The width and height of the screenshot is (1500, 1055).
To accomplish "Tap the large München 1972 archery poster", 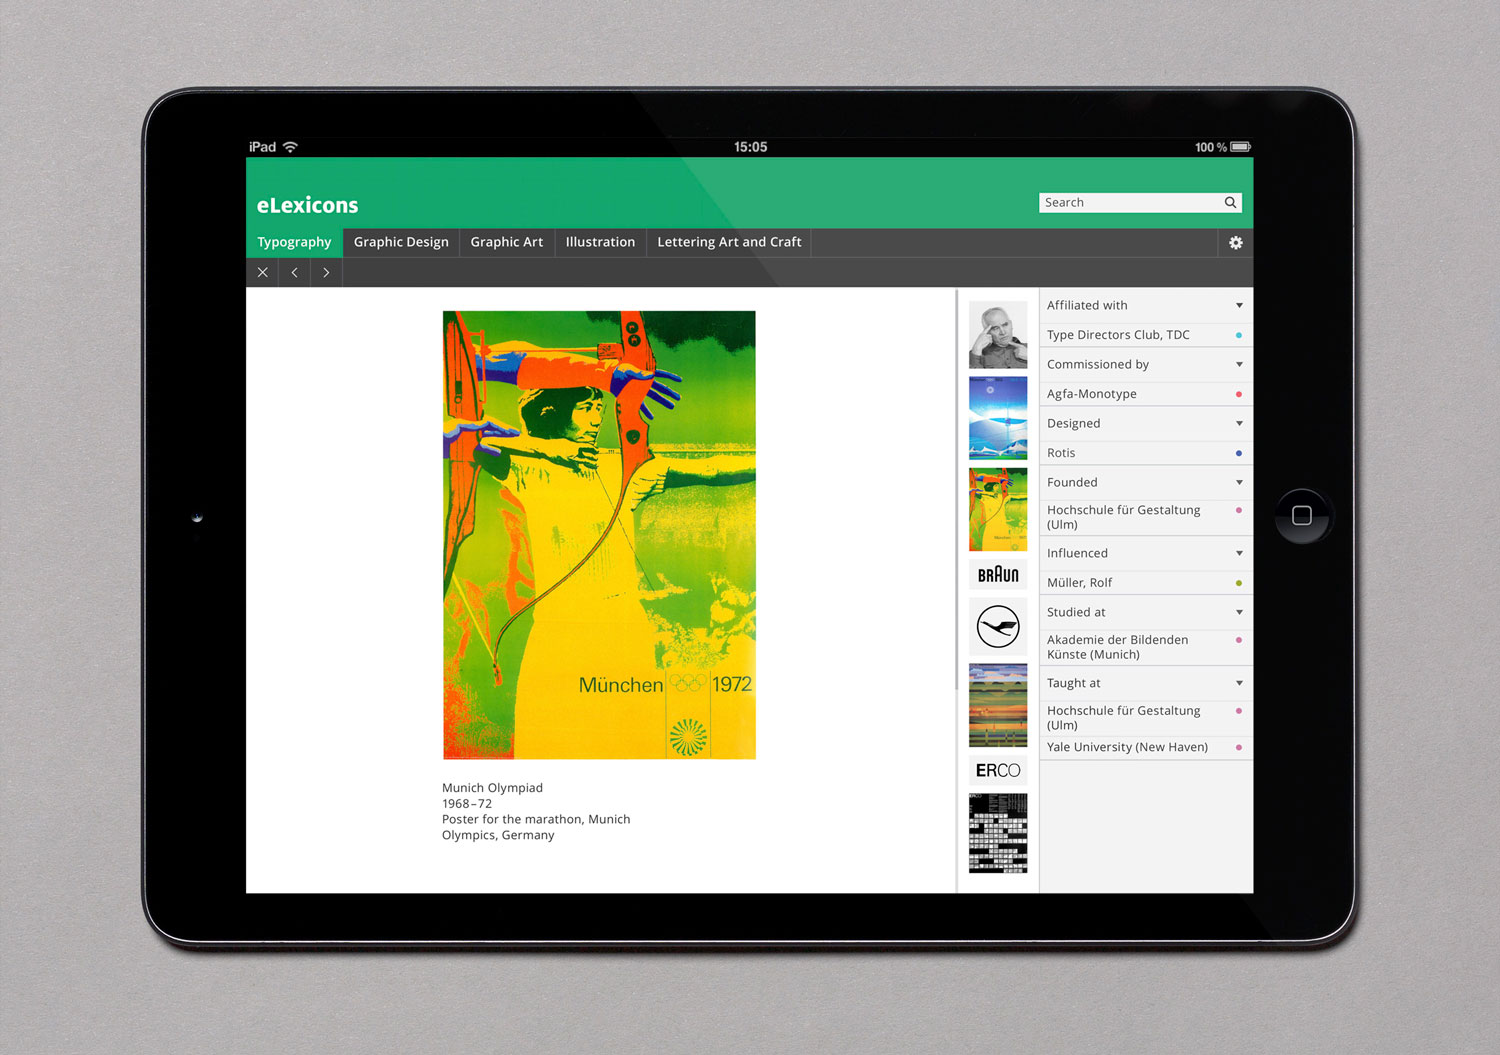I will coord(599,535).
